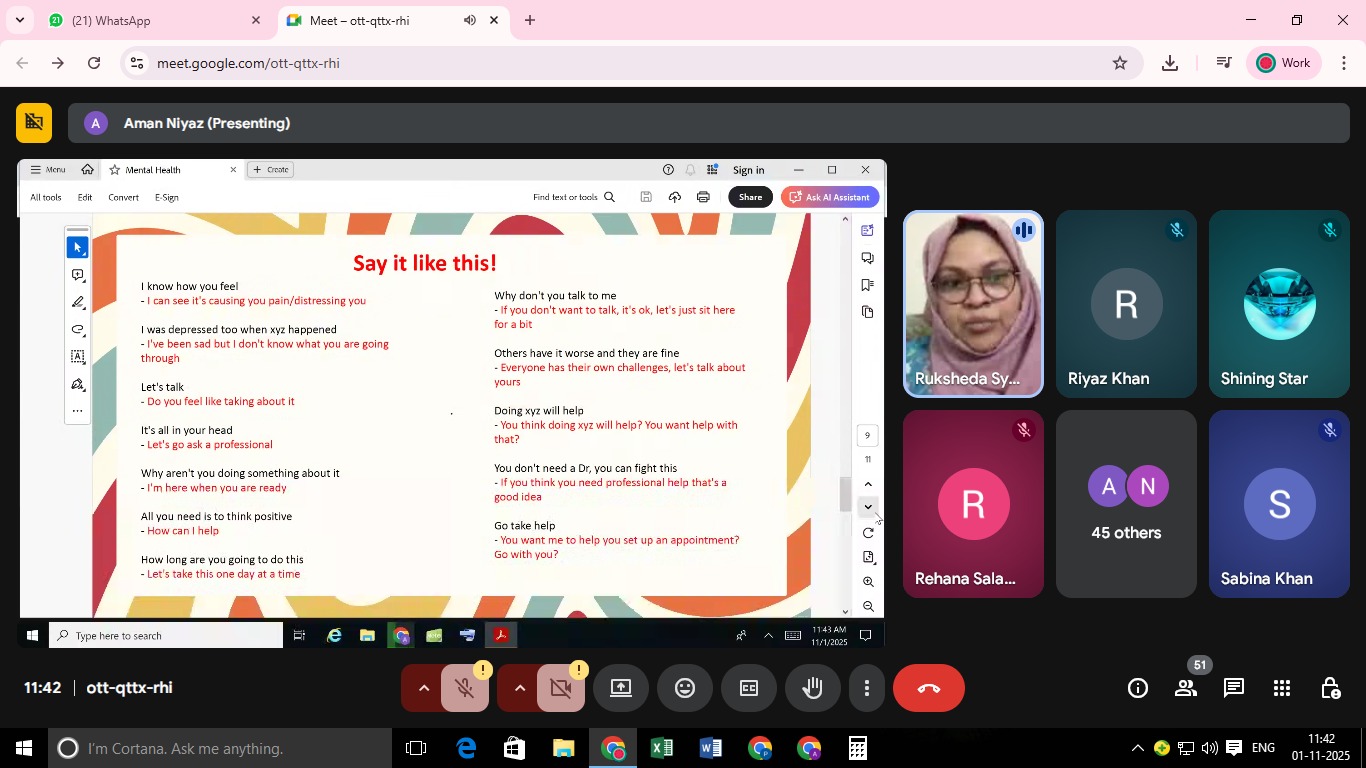The image size is (1366, 768).
Task: Open Chrome tab search dropdown arrow
Action: coord(19,20)
